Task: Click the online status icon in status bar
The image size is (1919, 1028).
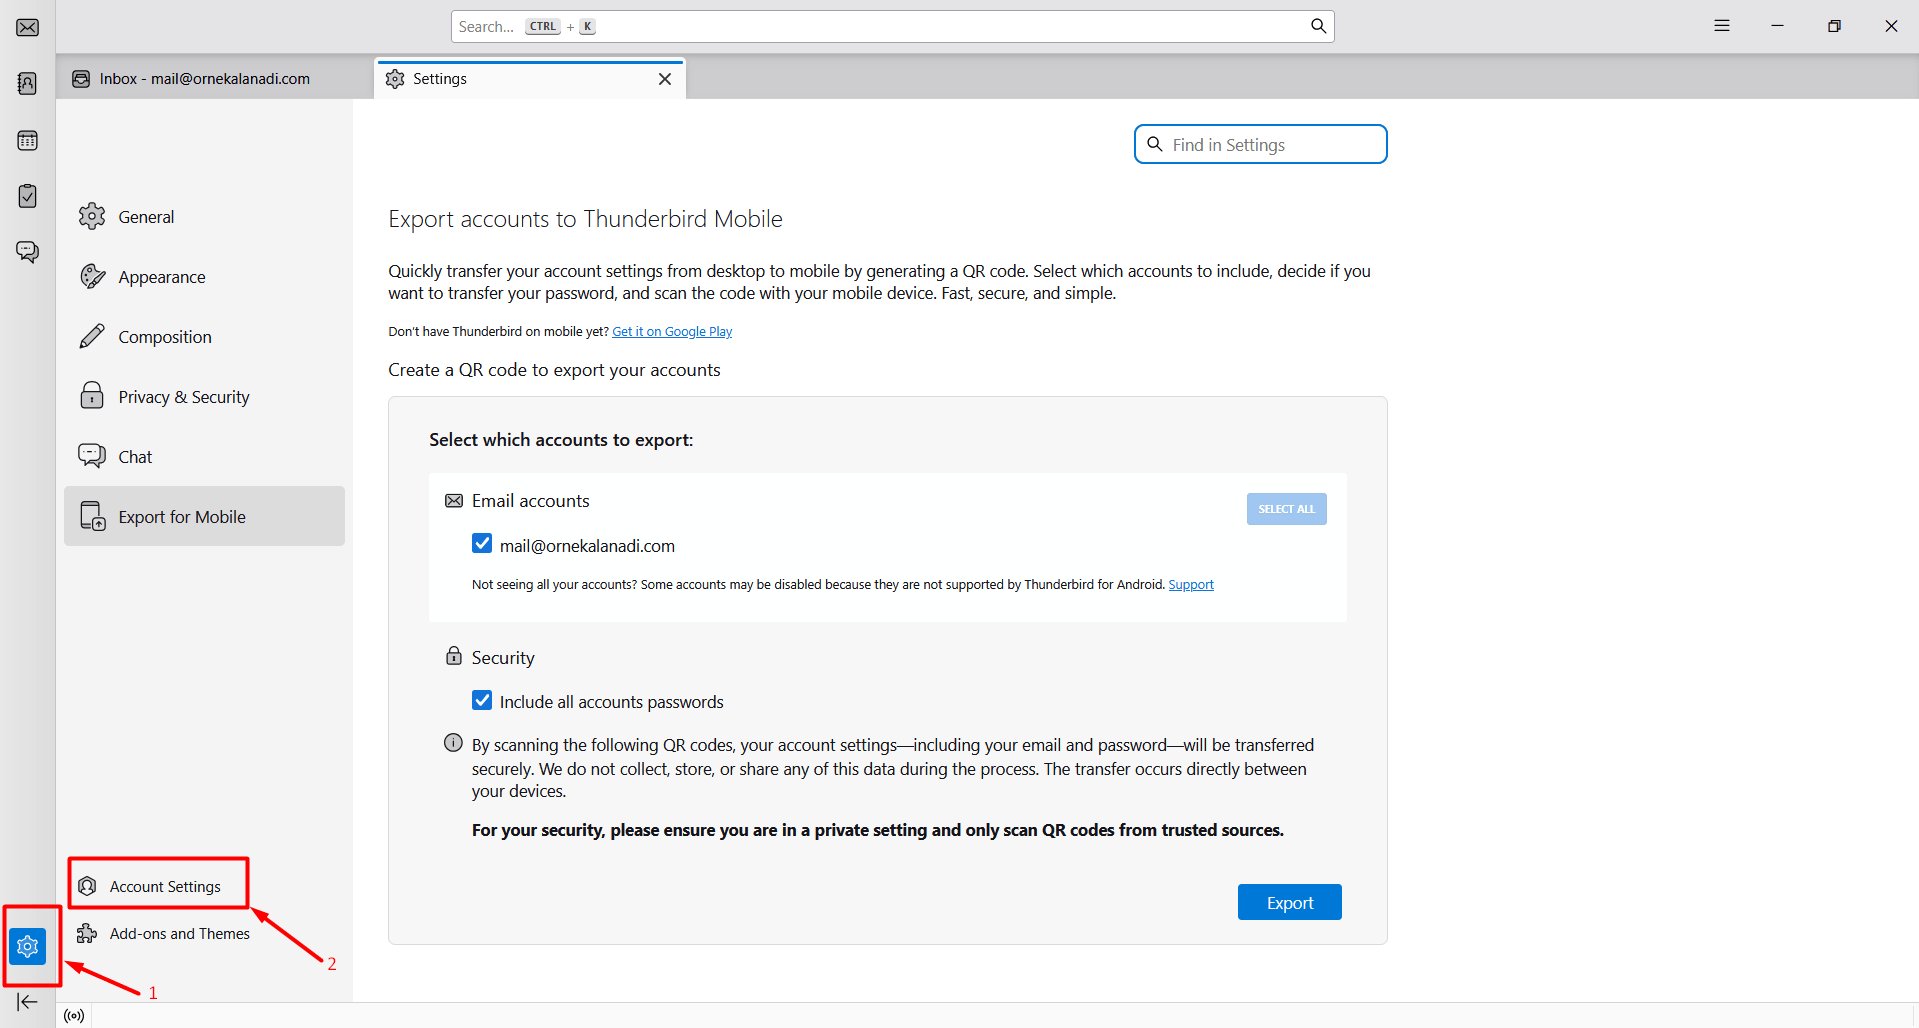Action: point(74,1016)
